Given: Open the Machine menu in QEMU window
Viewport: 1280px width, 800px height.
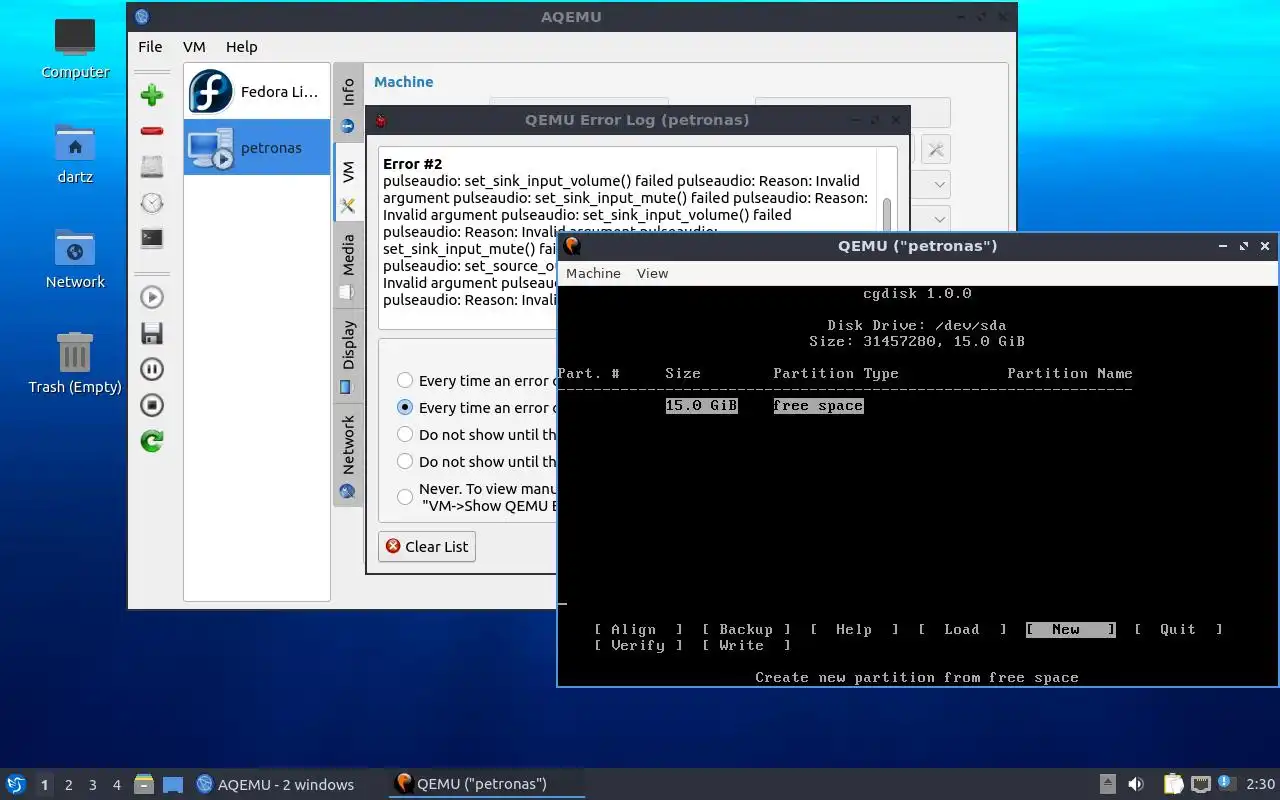Looking at the screenshot, I should (x=593, y=273).
